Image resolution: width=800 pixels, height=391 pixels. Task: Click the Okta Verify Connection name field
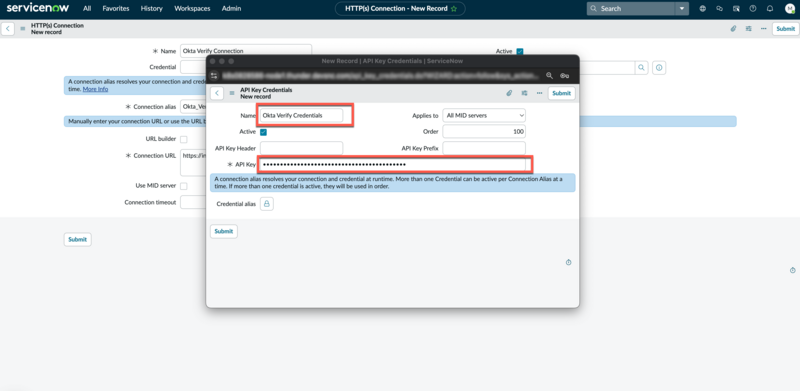[x=246, y=51]
